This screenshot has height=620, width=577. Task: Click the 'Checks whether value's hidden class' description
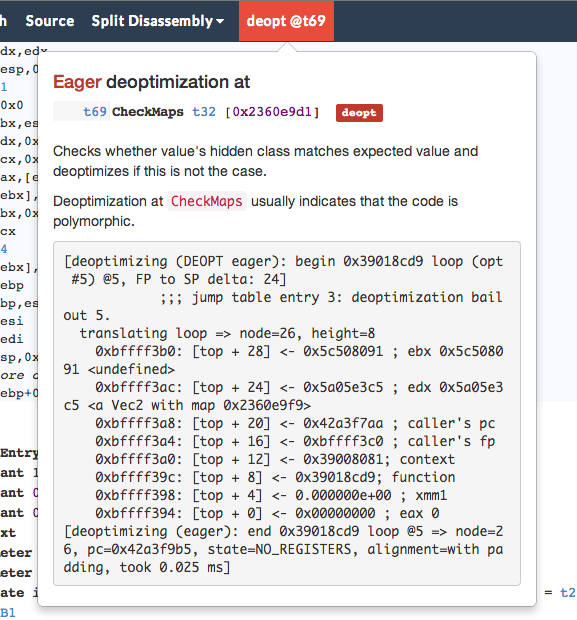point(265,161)
